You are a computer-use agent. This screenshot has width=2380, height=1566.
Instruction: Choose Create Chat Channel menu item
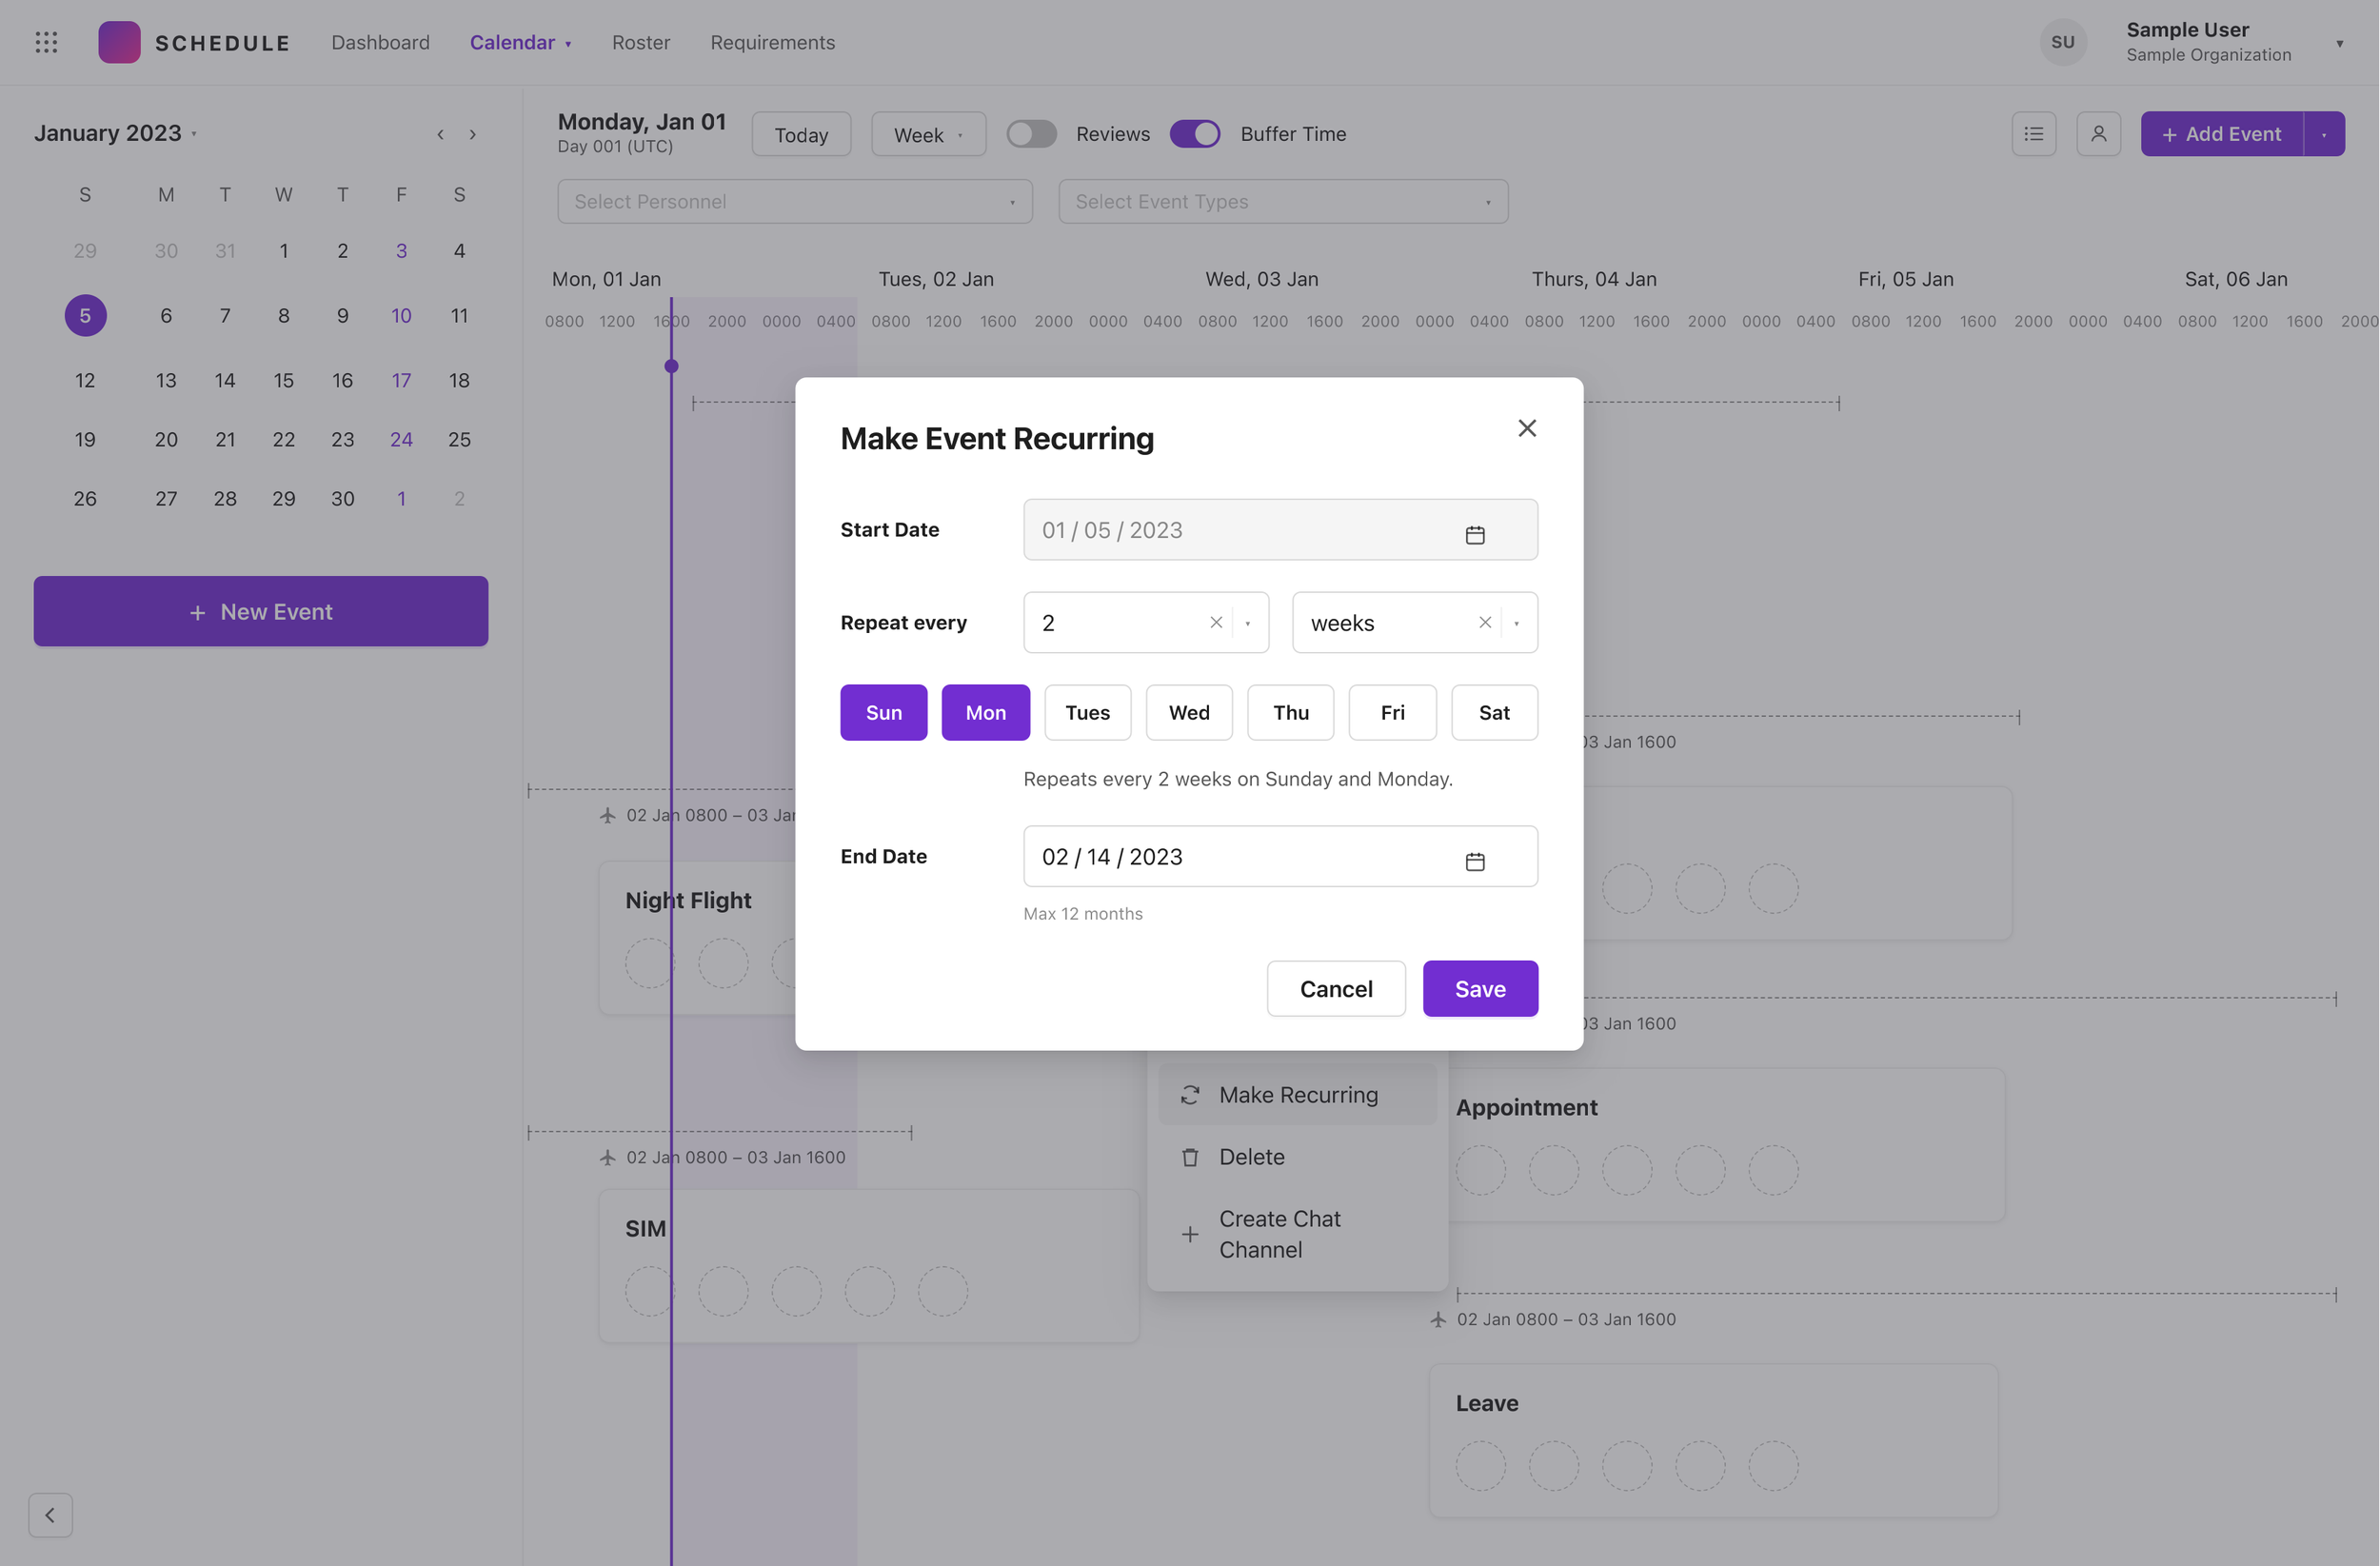point(1297,1234)
